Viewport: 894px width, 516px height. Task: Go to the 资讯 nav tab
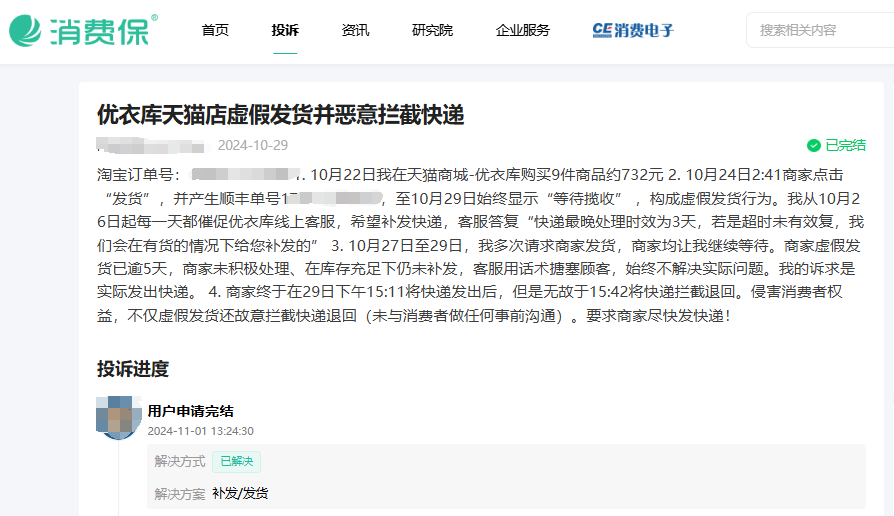pyautogui.click(x=355, y=30)
